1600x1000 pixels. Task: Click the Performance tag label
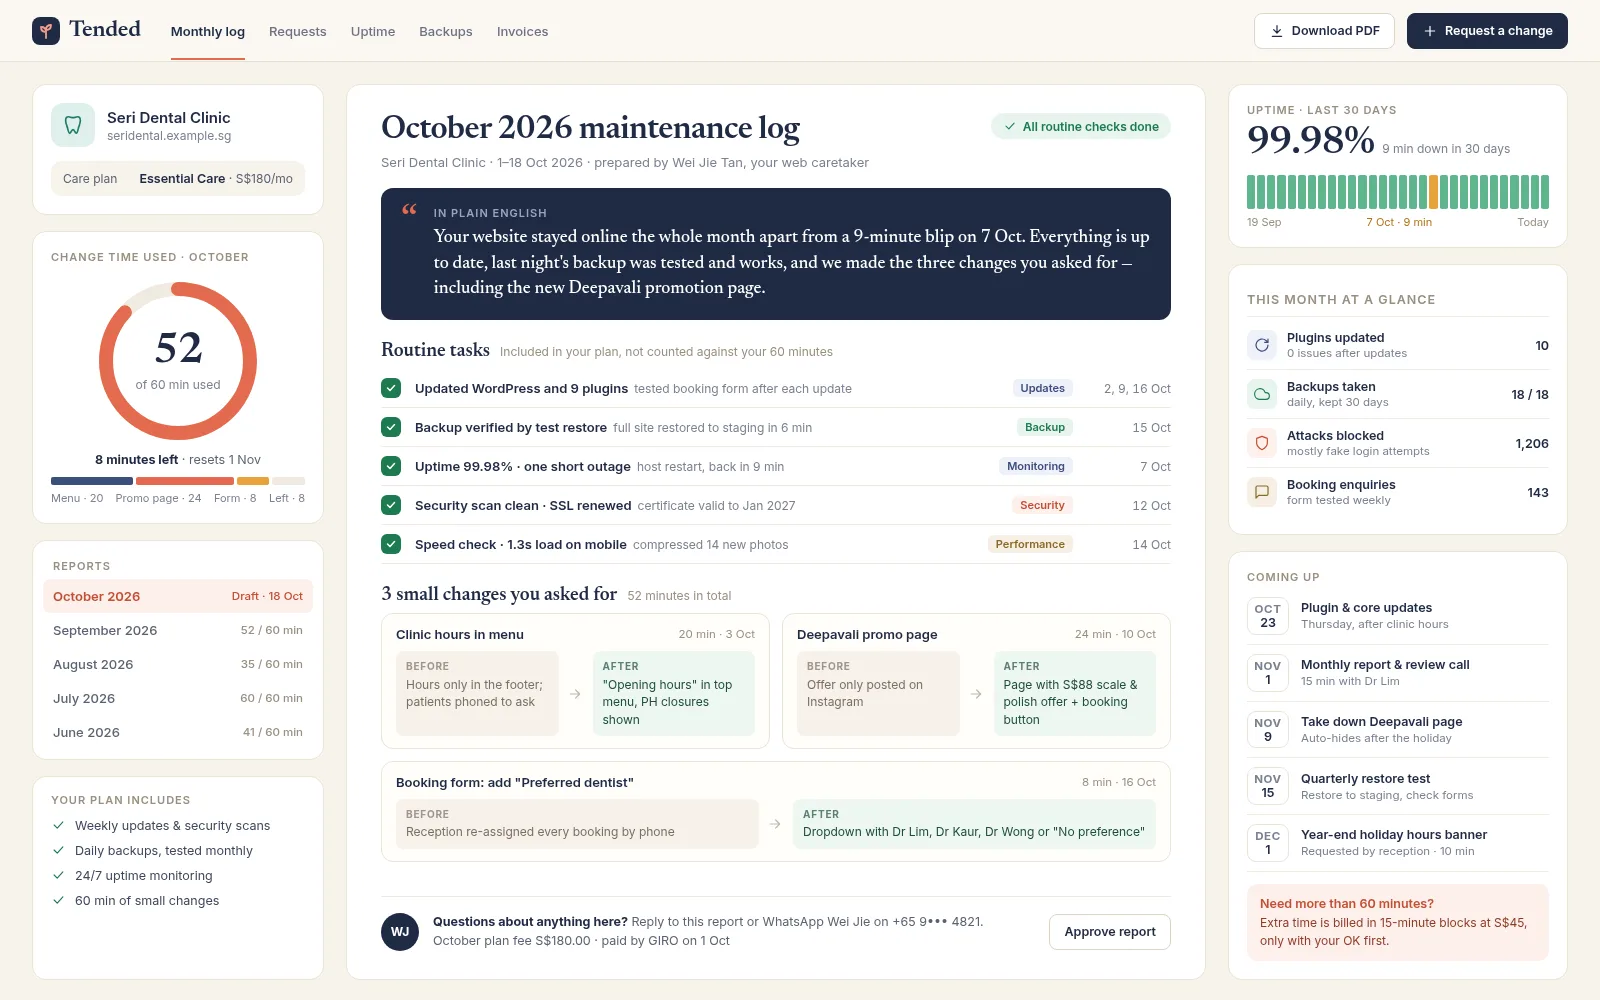[x=1030, y=544]
